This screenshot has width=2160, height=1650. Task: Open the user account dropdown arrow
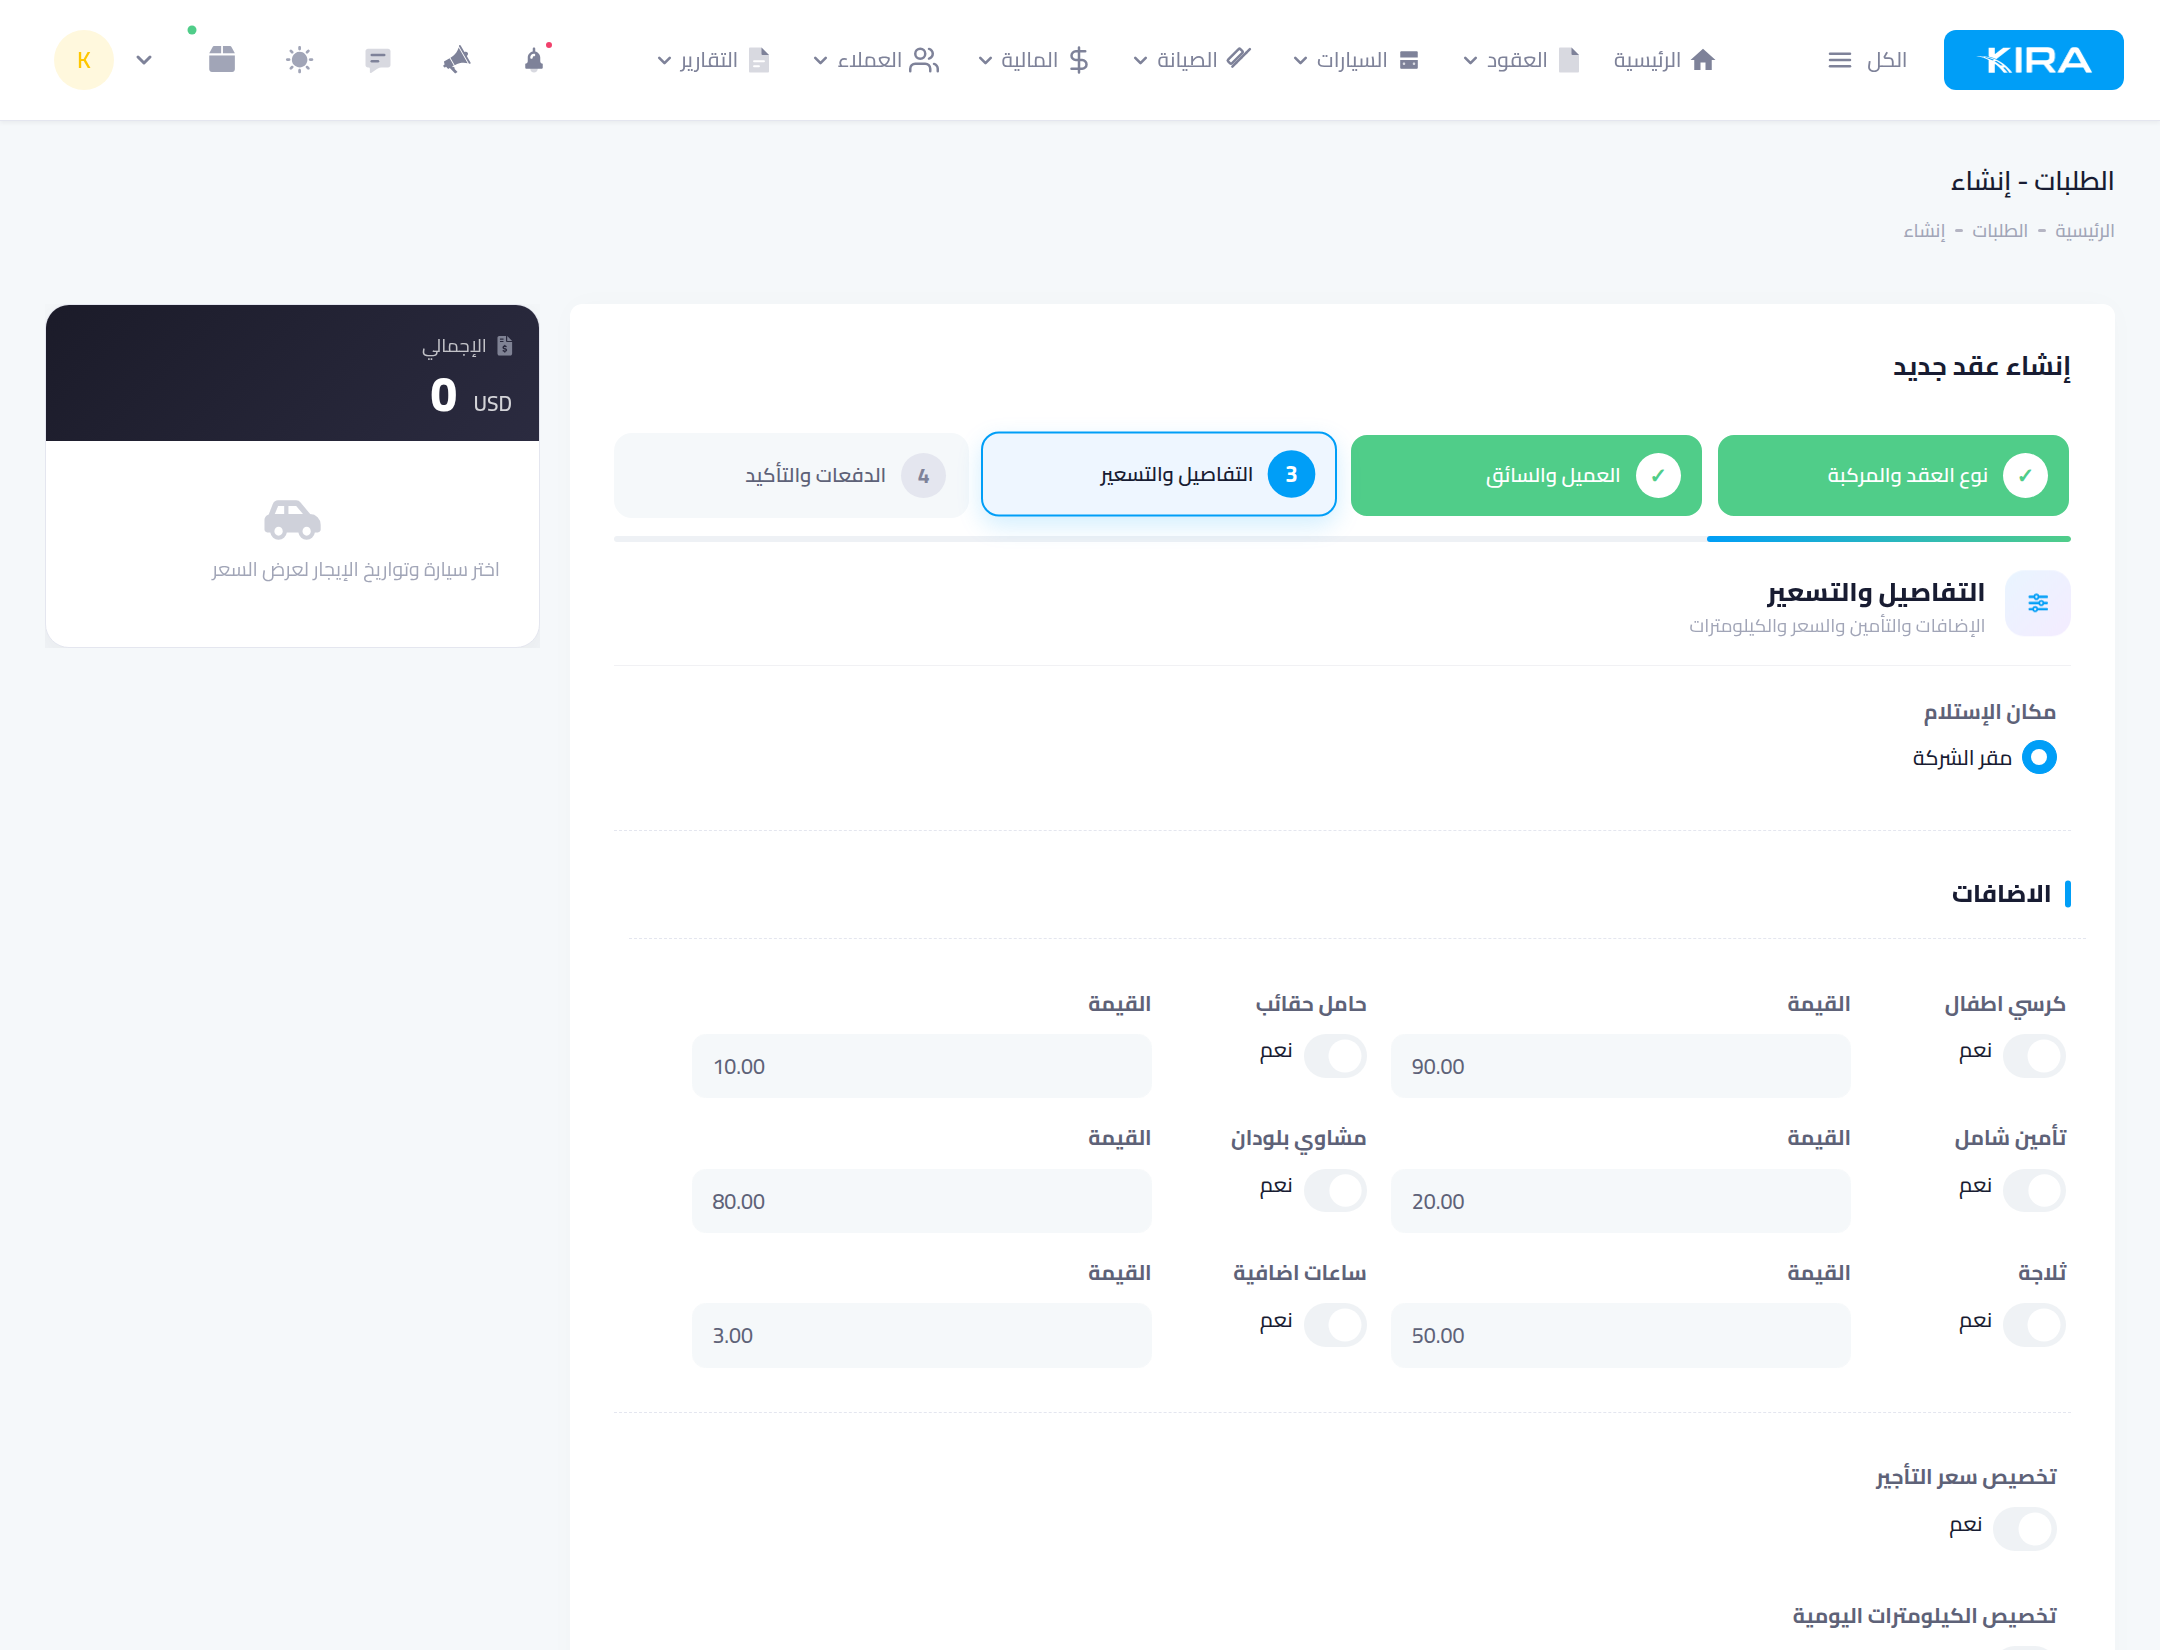[x=144, y=60]
